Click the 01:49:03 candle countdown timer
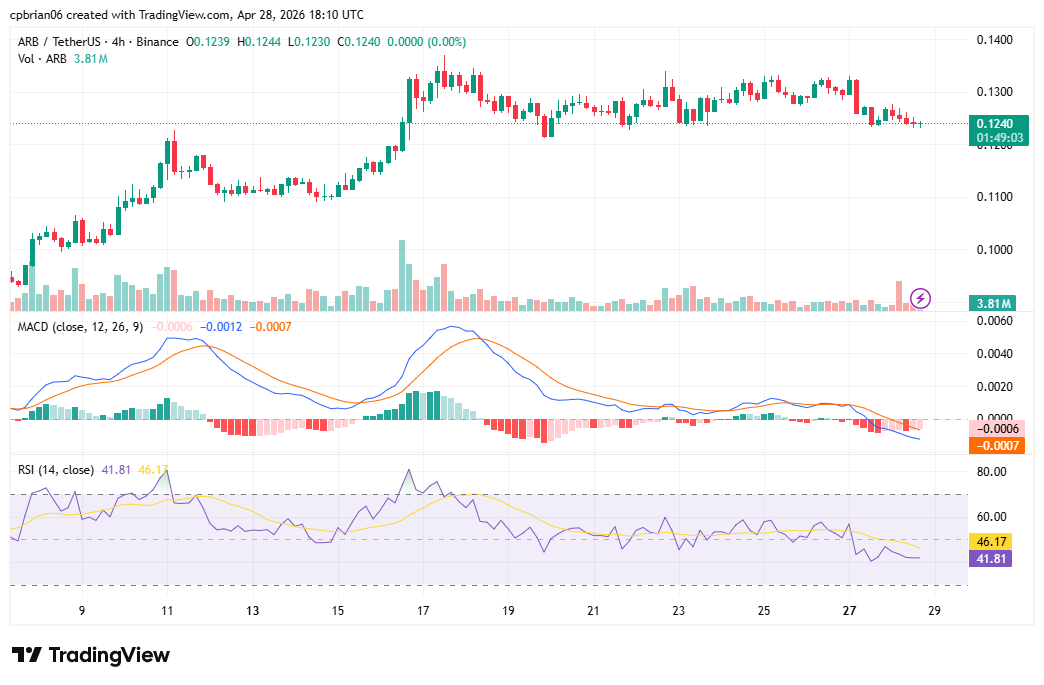 (995, 137)
